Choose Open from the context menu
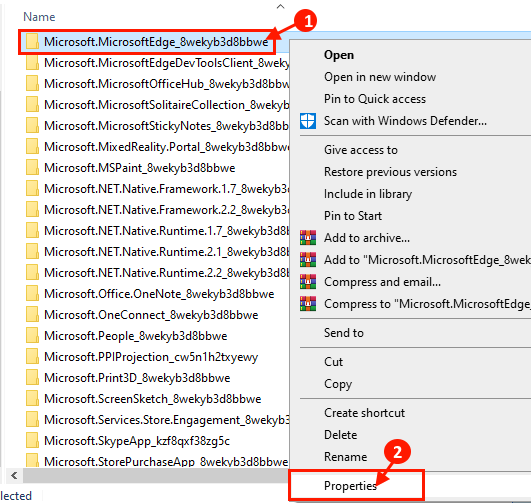The width and height of the screenshot is (531, 503). [x=339, y=55]
